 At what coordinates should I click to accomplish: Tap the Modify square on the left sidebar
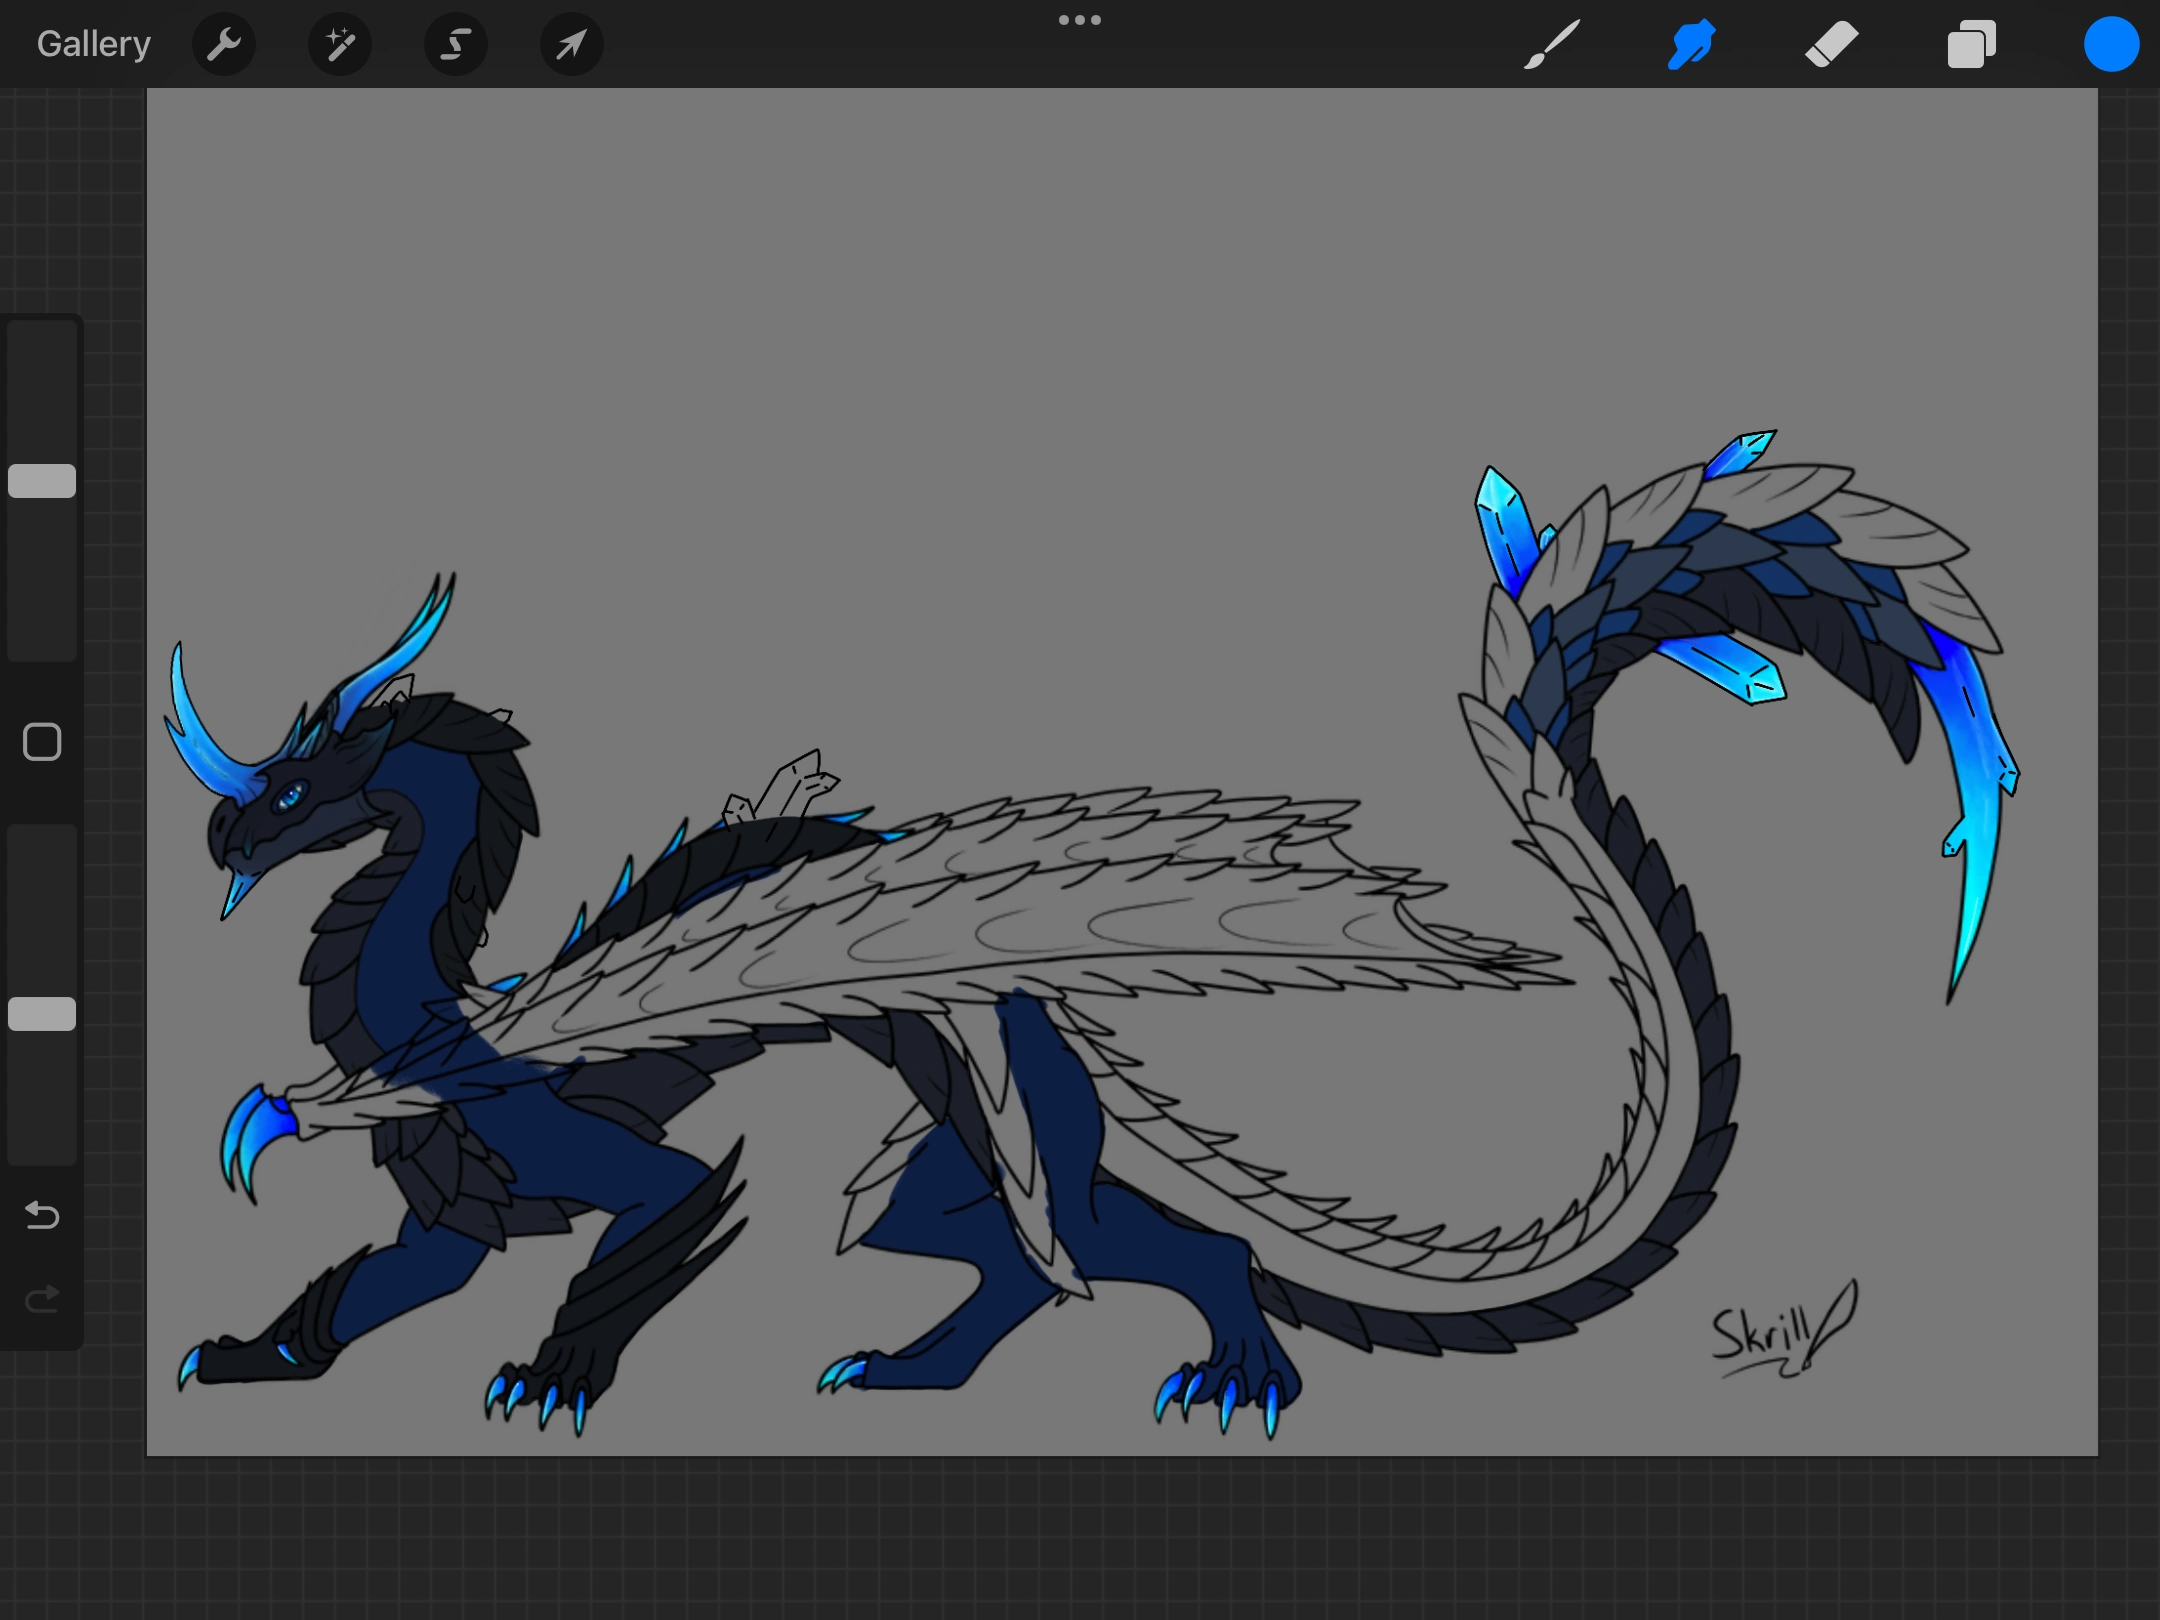click(41, 742)
